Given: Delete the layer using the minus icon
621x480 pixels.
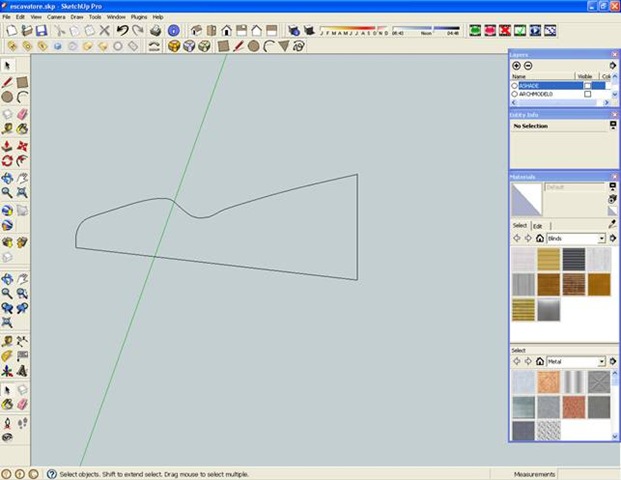Looking at the screenshot, I should (527, 65).
